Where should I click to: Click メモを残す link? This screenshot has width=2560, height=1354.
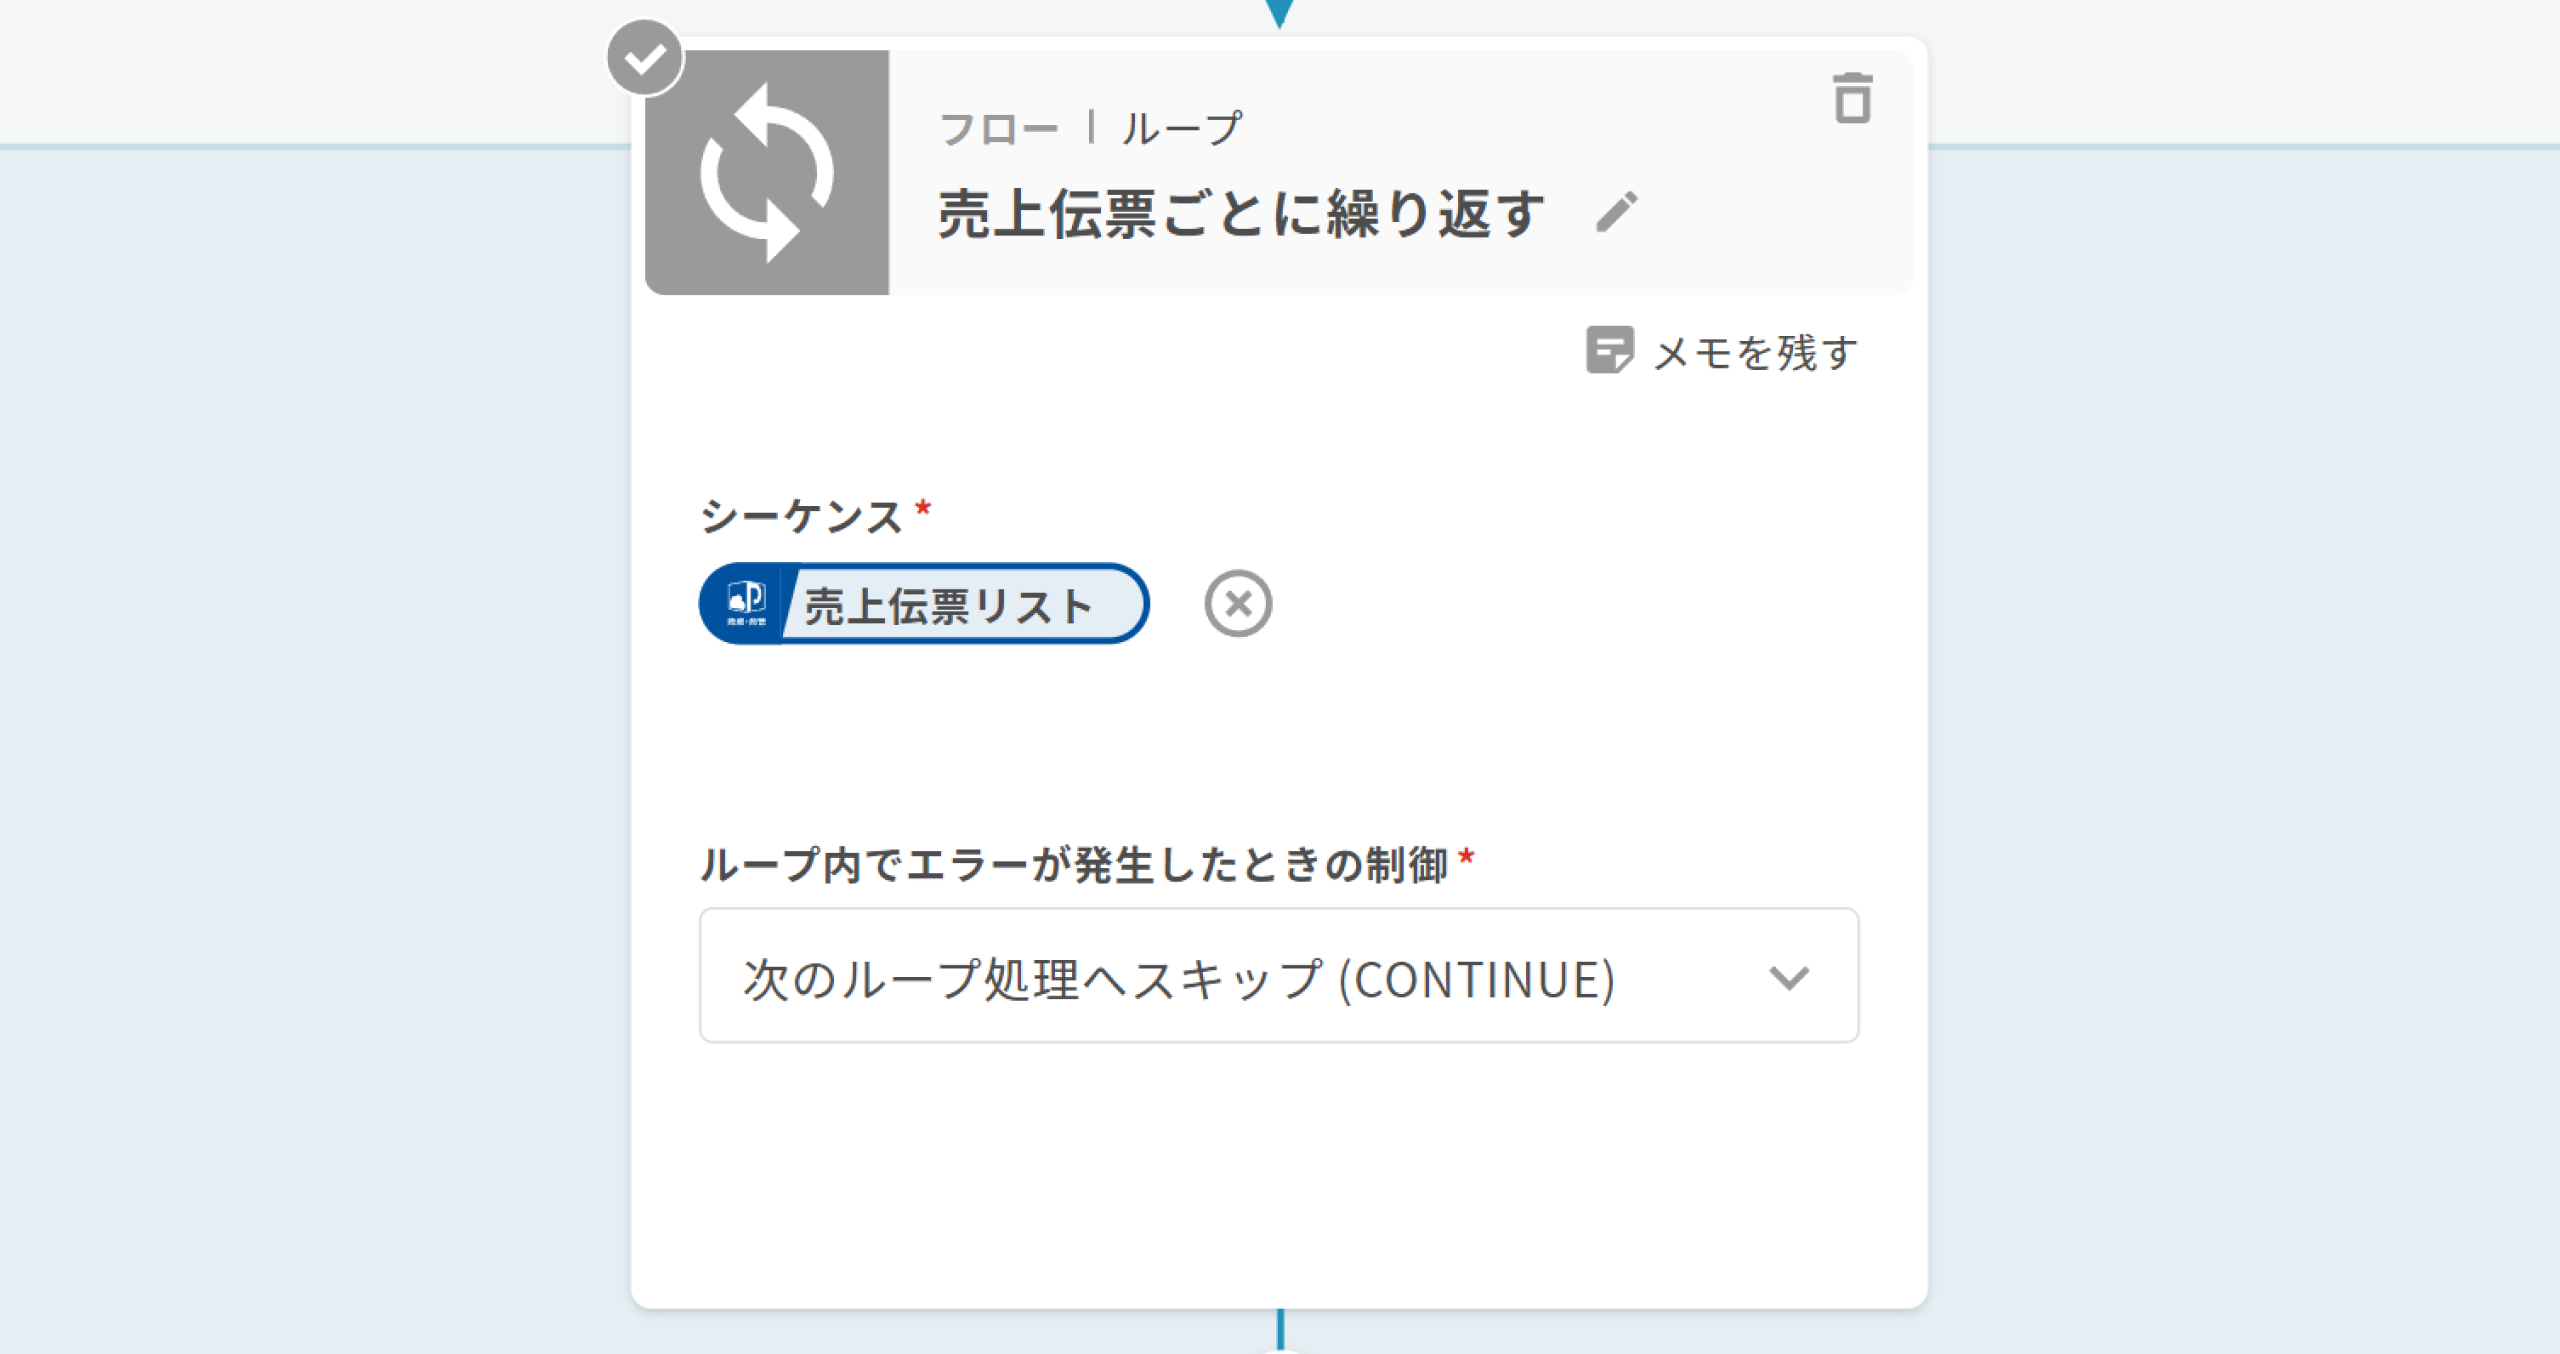pos(1755,352)
